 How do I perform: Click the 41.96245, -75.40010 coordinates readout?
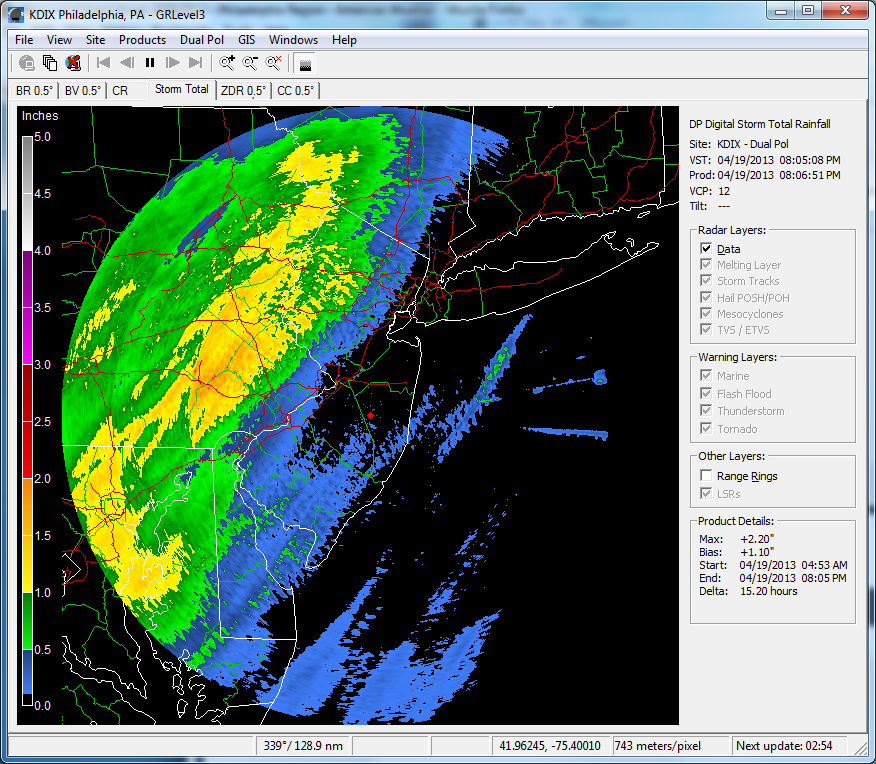coord(550,746)
